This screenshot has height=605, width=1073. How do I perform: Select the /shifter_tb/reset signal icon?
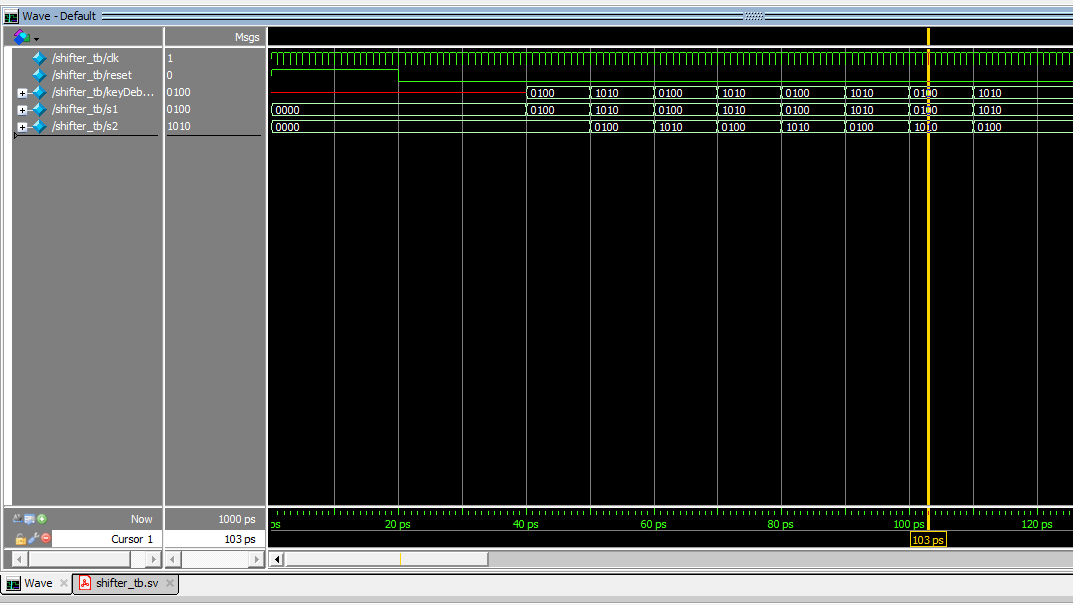(40, 75)
